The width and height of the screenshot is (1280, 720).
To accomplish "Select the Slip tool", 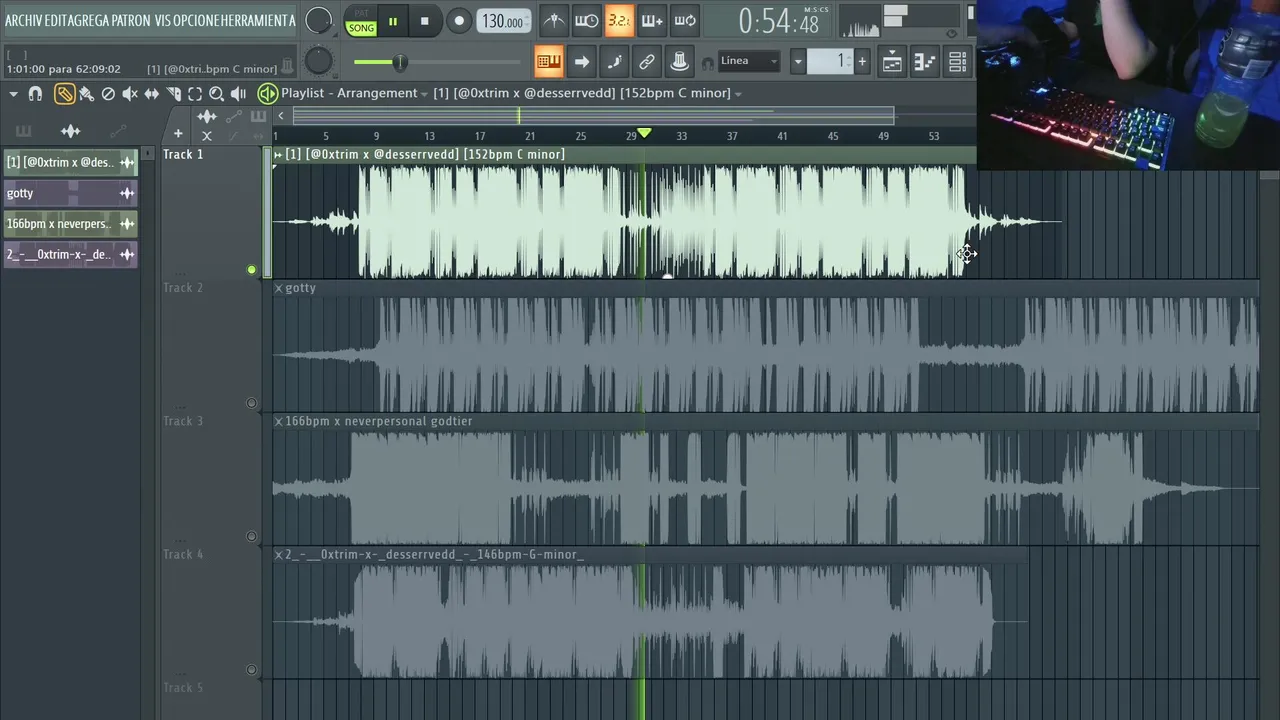I will point(151,94).
